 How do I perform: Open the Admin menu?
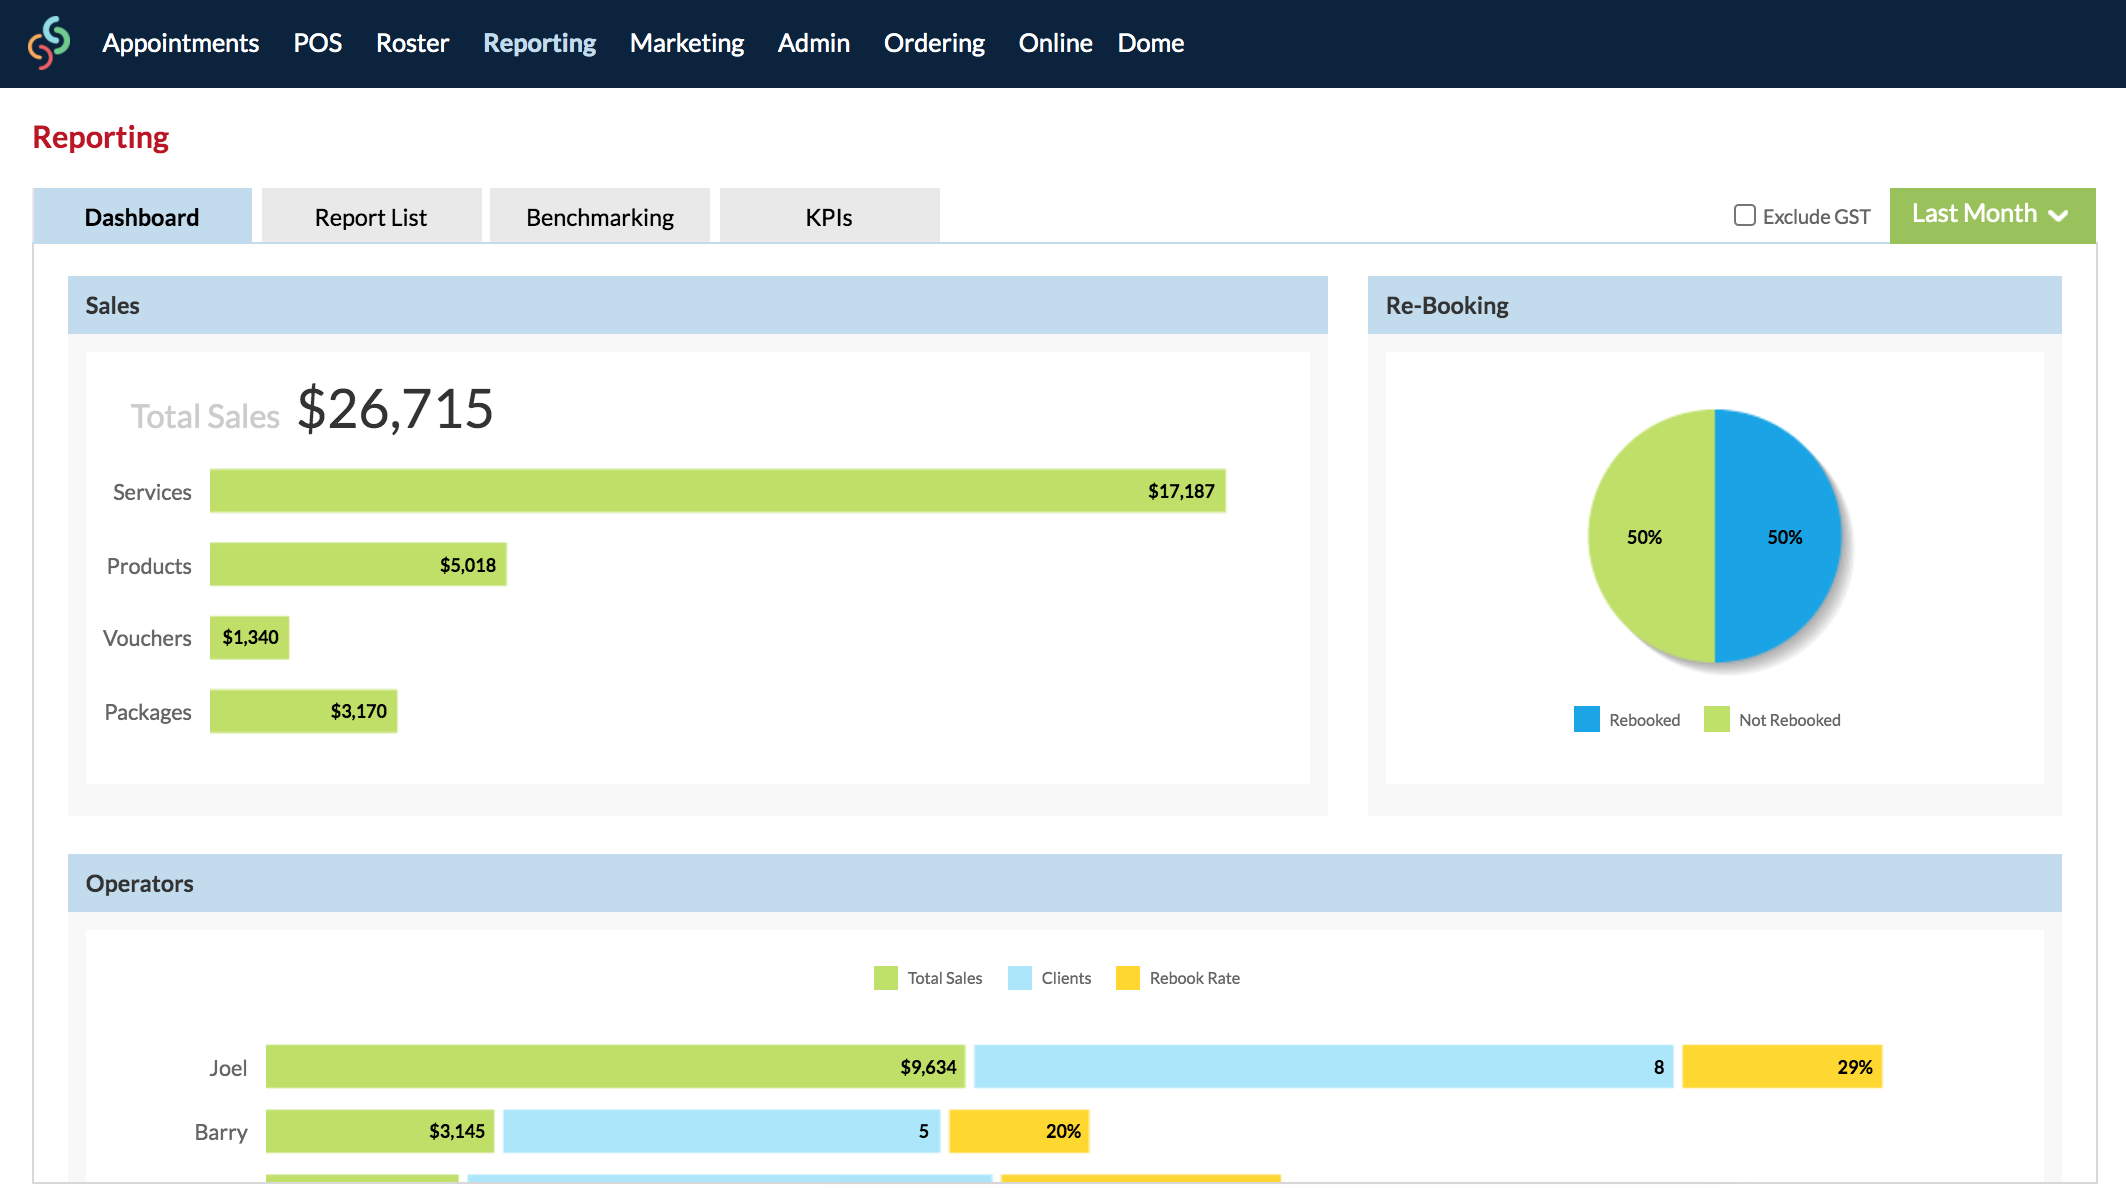point(814,43)
